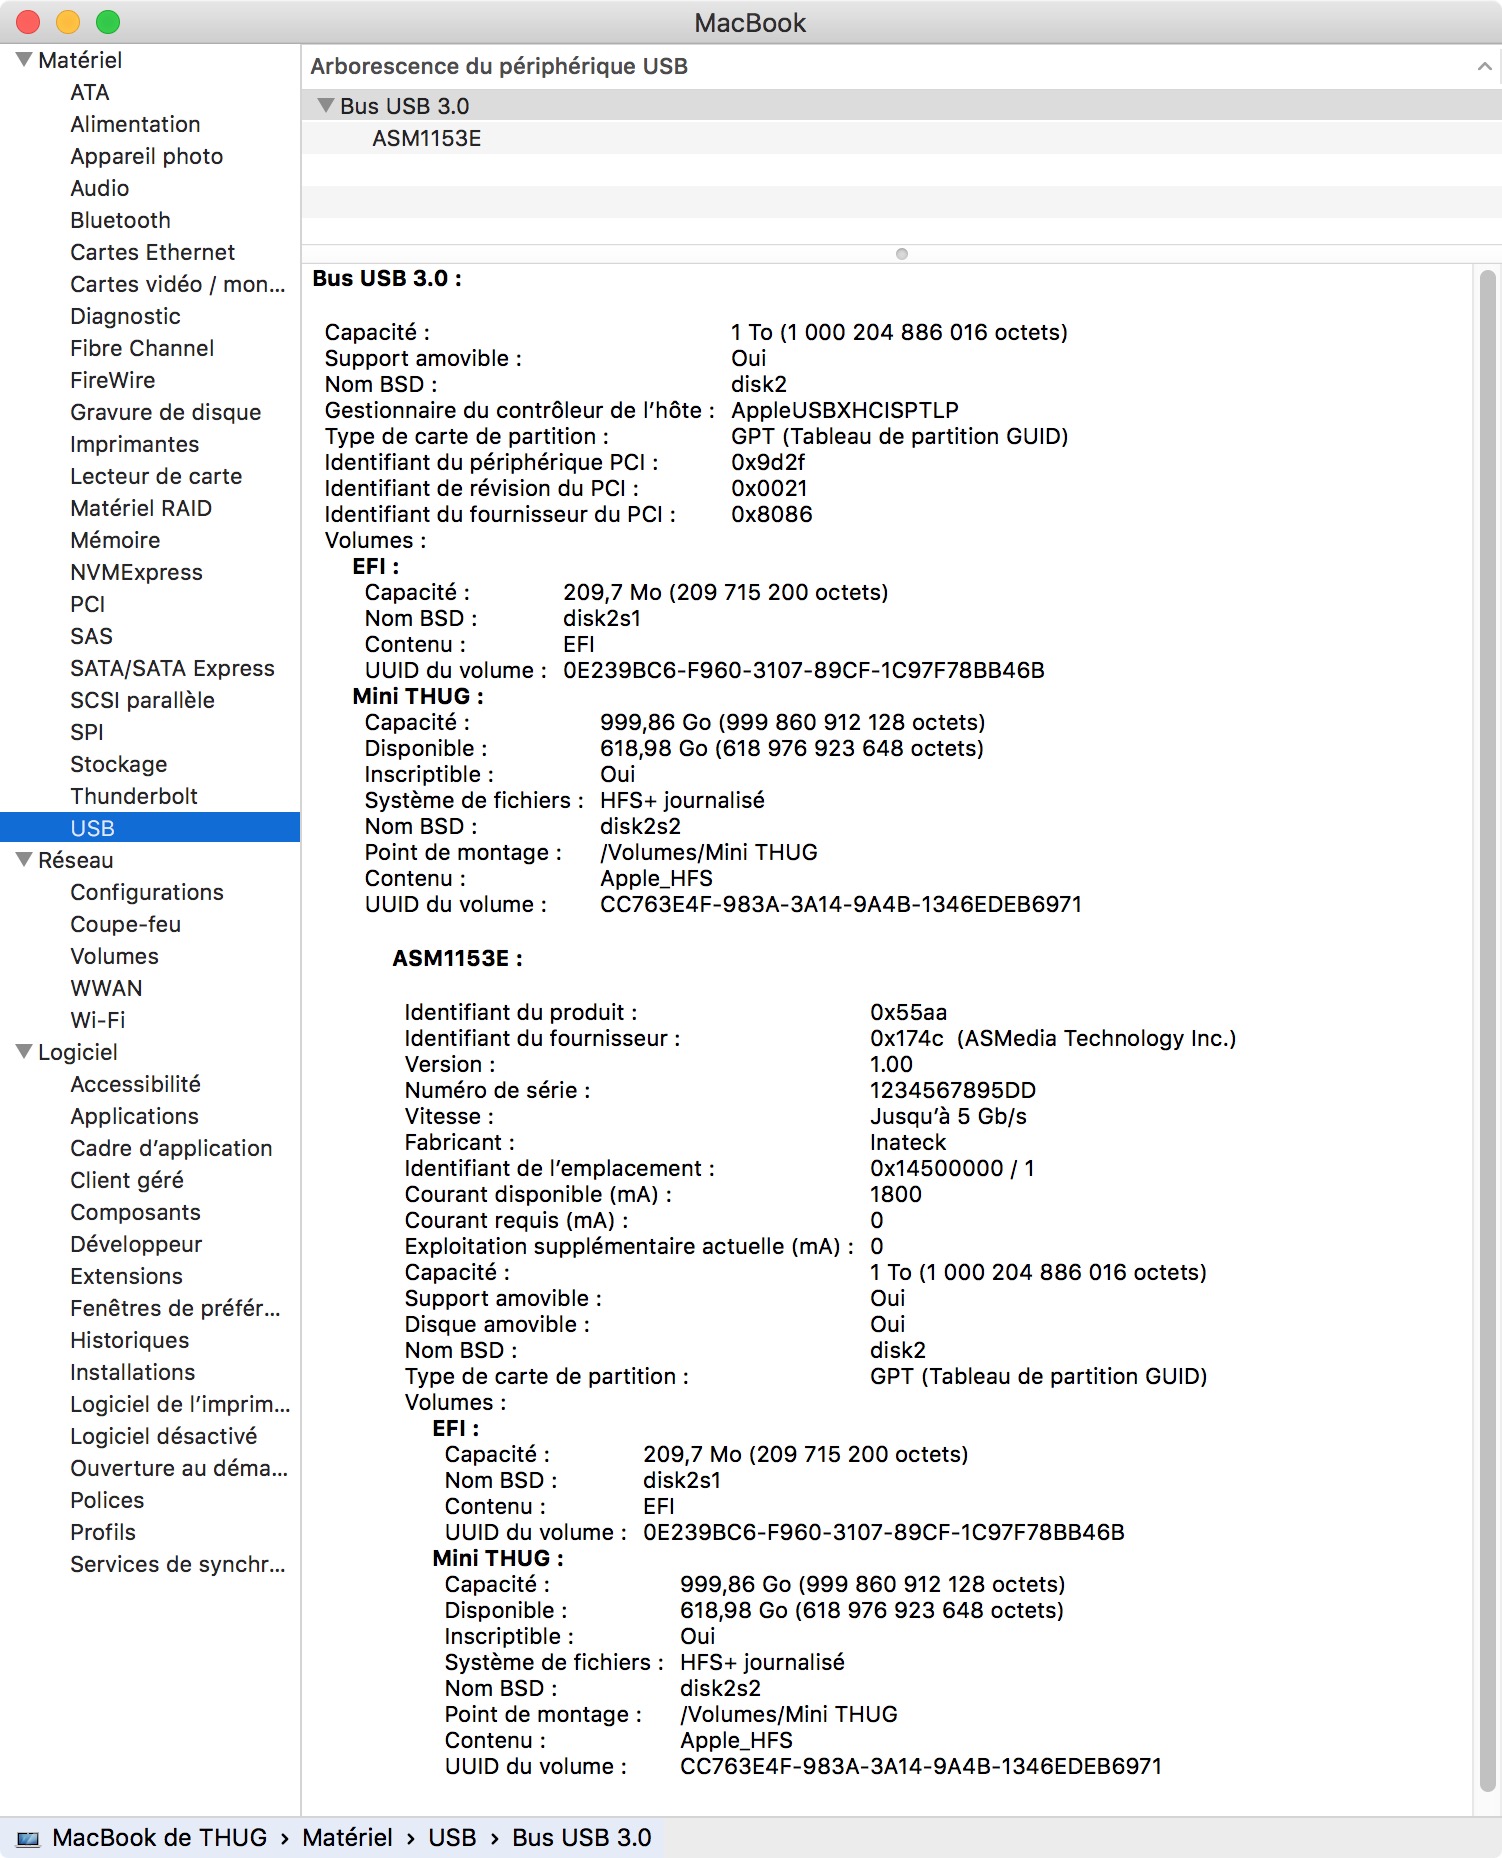Select Développeur in sidebar
The height and width of the screenshot is (1858, 1502).
(136, 1244)
